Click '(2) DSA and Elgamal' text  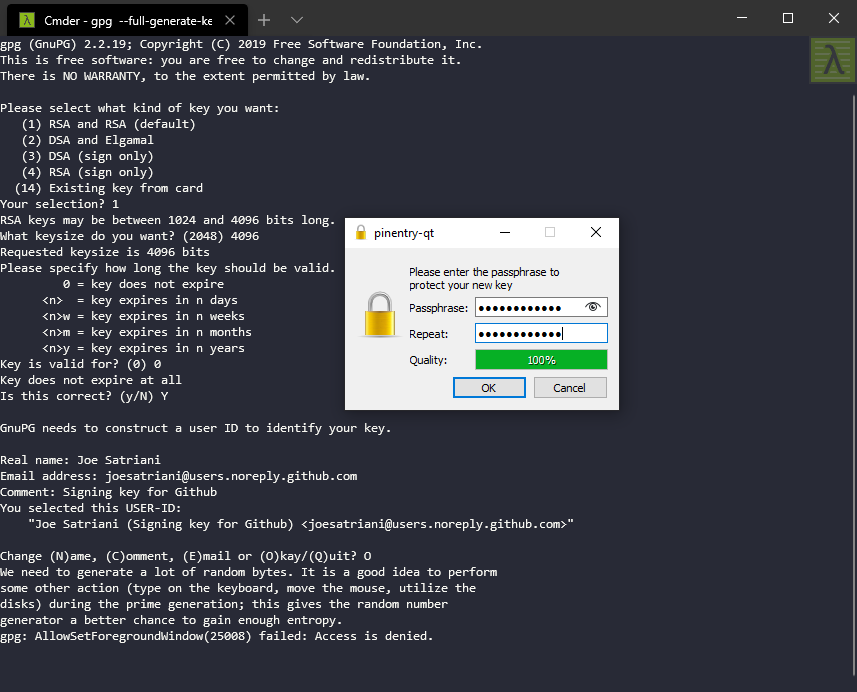(x=87, y=140)
